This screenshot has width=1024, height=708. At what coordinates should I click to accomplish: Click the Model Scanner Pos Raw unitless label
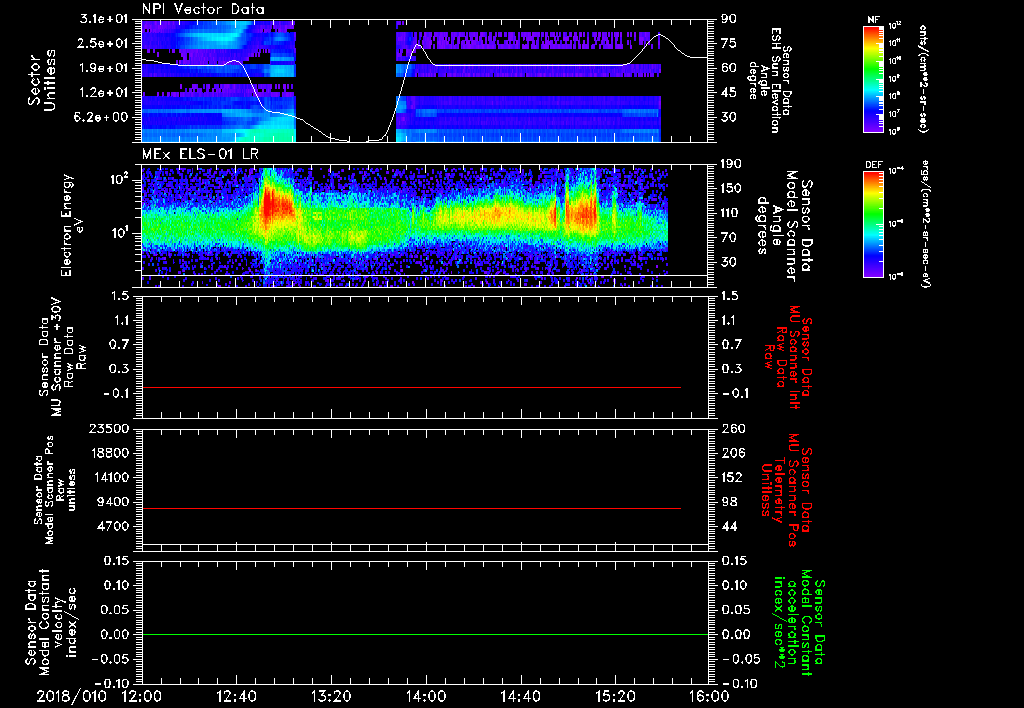pyautogui.click(x=54, y=490)
